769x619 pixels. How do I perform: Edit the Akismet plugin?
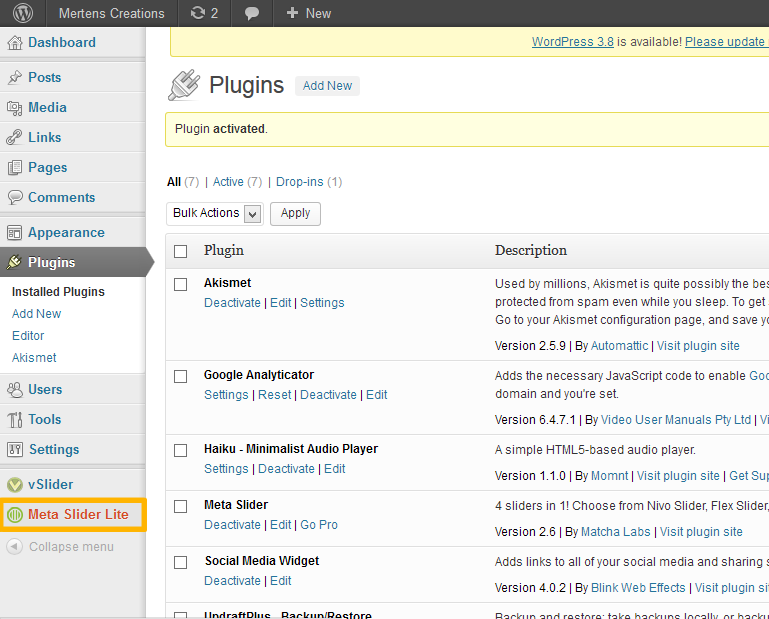[281, 303]
